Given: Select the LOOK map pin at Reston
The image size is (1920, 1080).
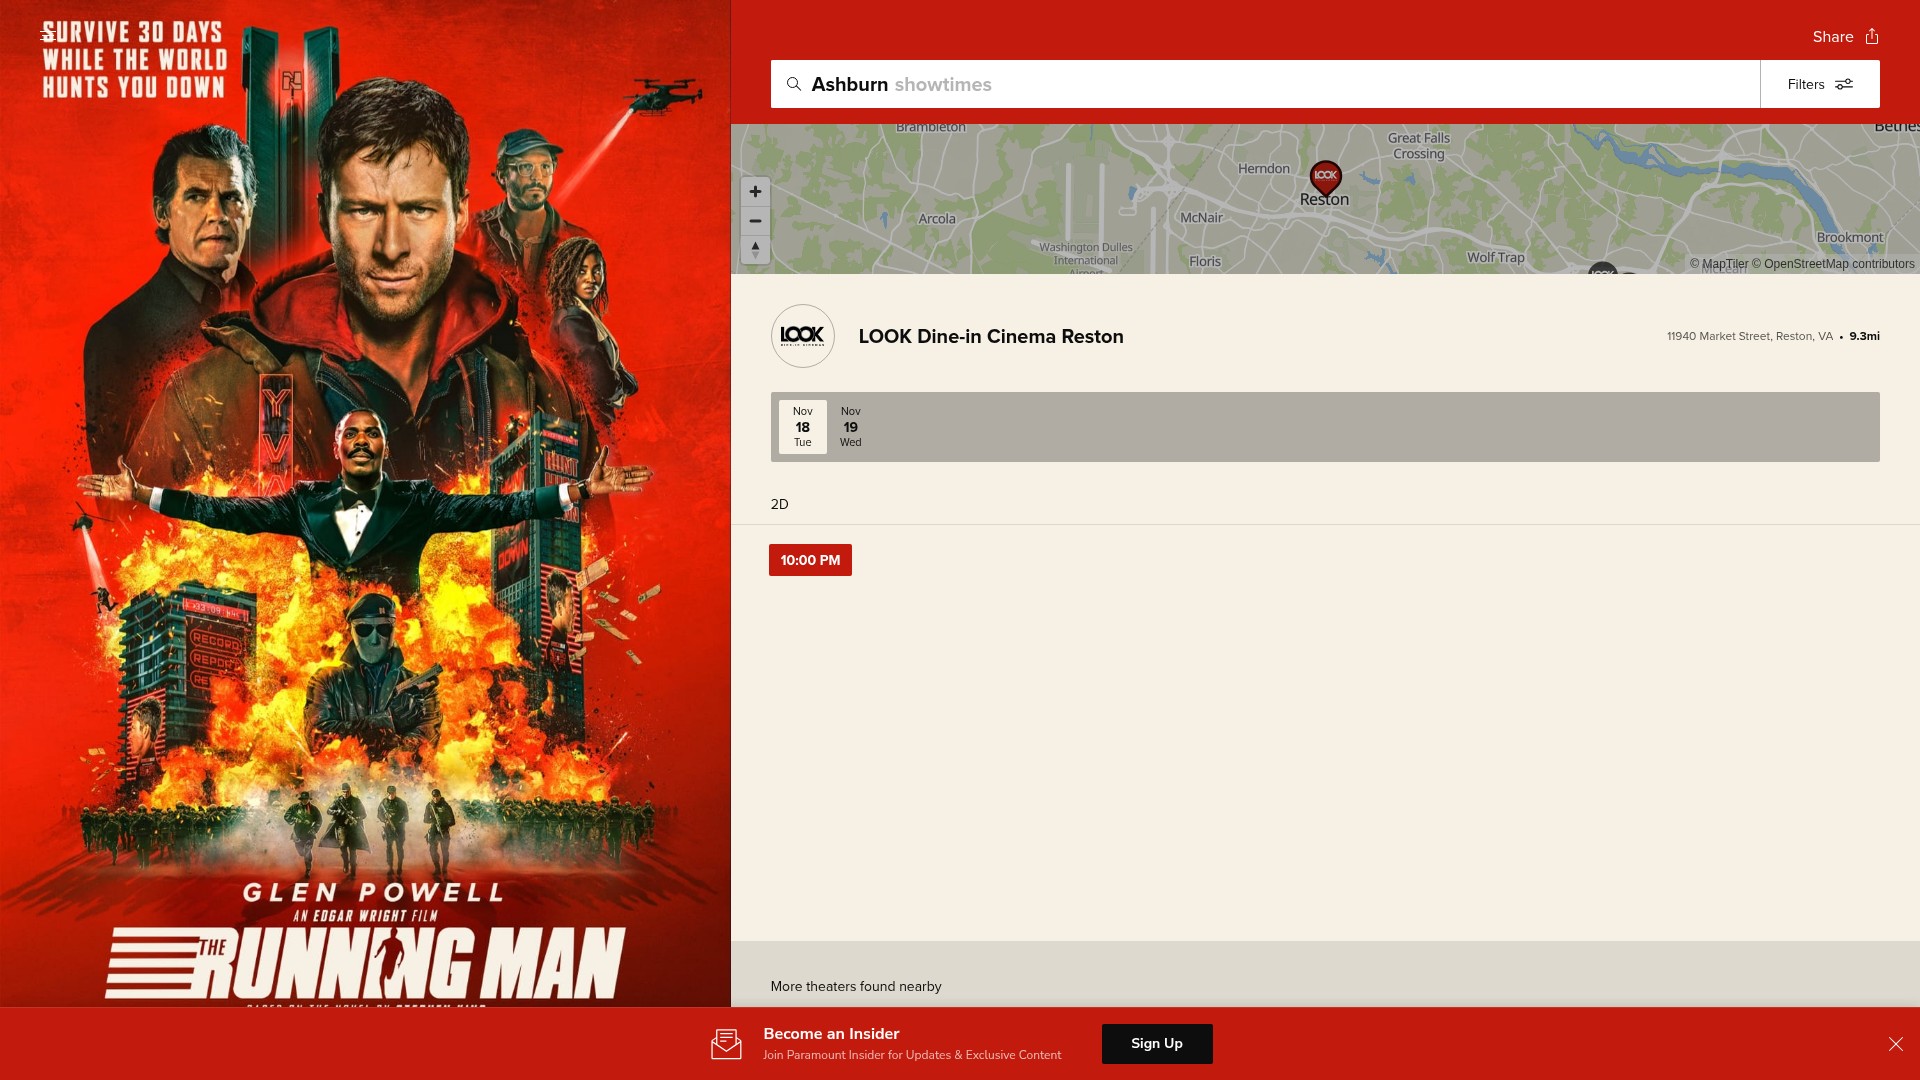Looking at the screenshot, I should pos(1326,178).
